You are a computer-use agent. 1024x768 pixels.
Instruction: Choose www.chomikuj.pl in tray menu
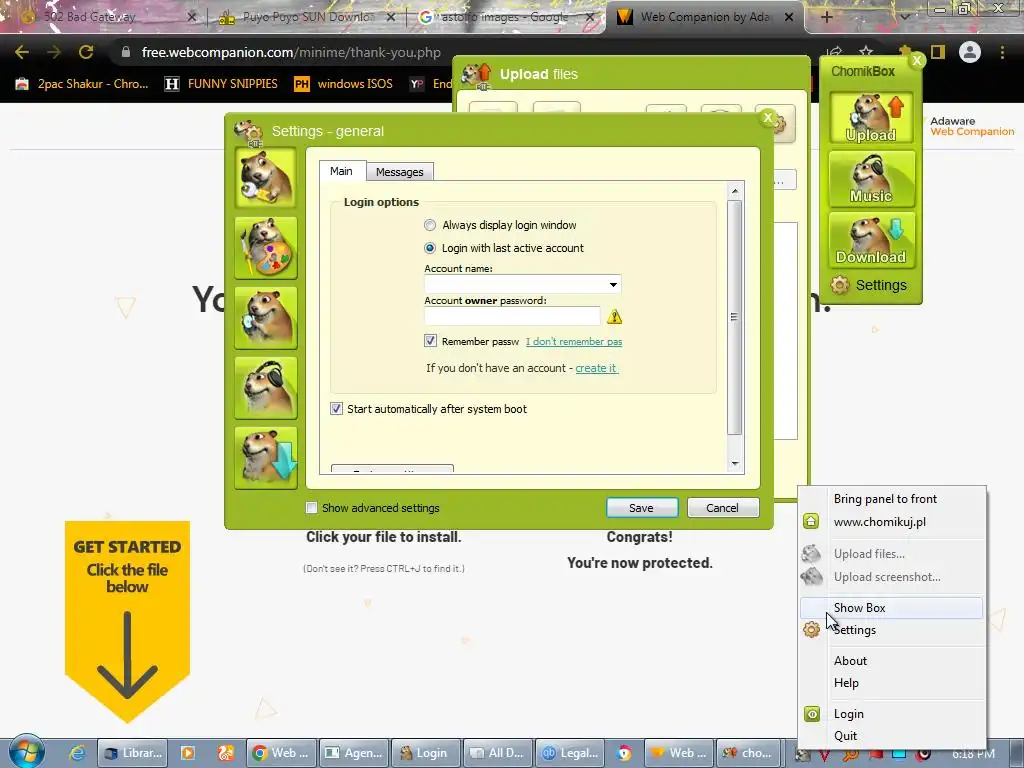[892, 522]
